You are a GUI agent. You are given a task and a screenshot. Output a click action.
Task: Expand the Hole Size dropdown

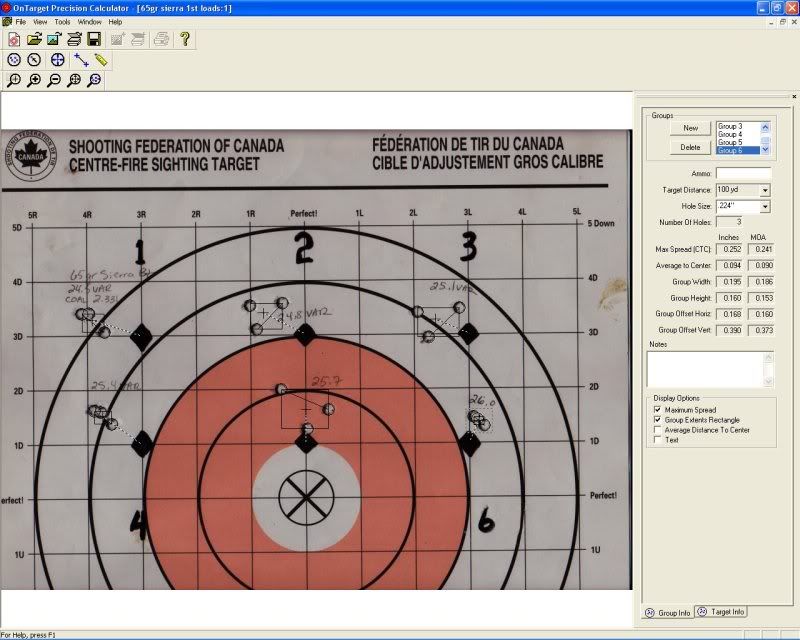765,207
